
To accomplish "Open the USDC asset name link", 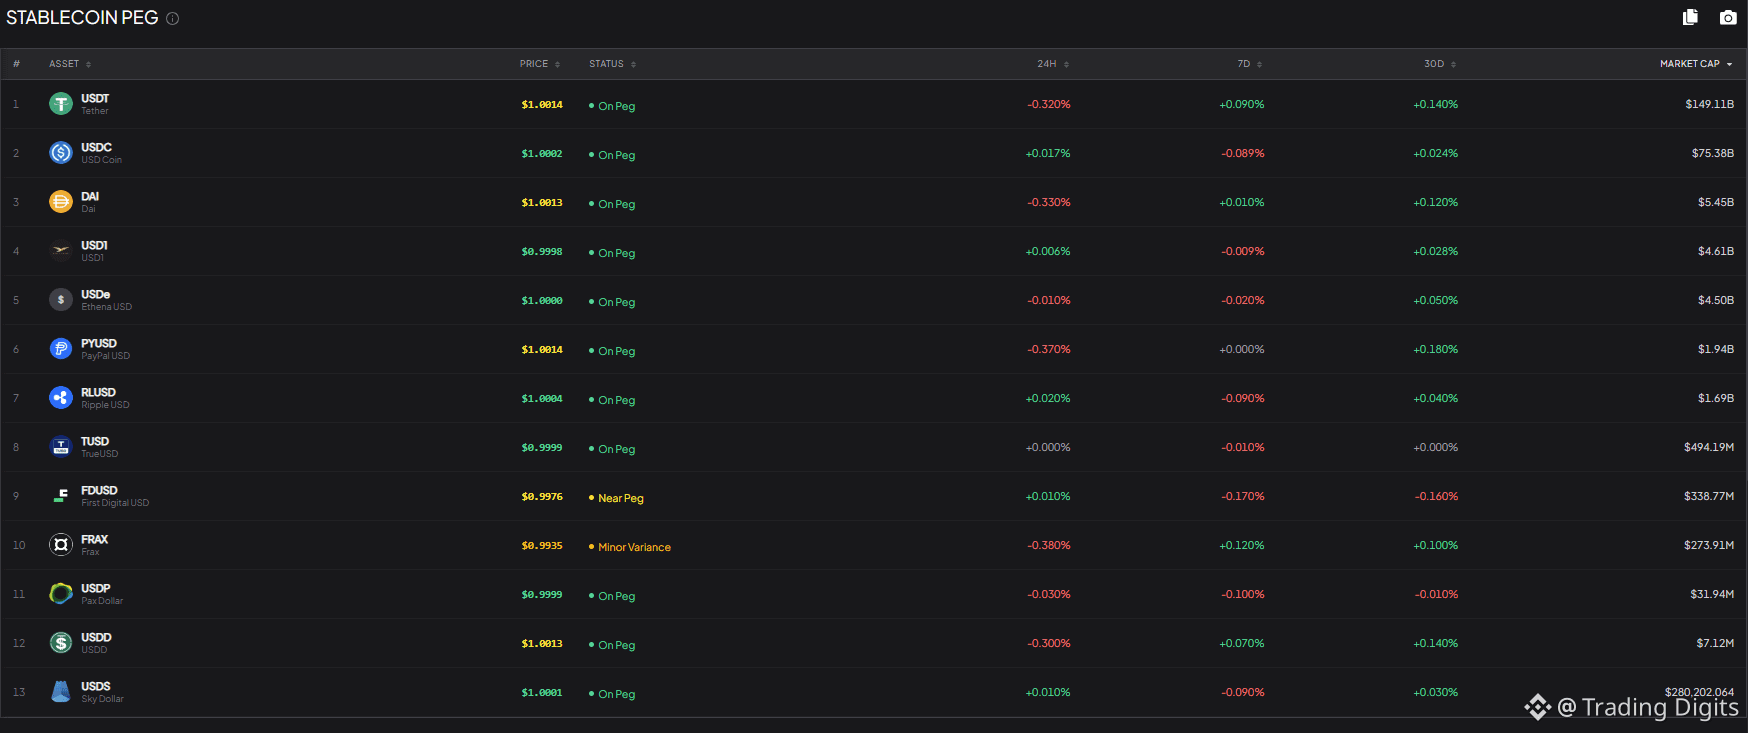I will [x=96, y=147].
